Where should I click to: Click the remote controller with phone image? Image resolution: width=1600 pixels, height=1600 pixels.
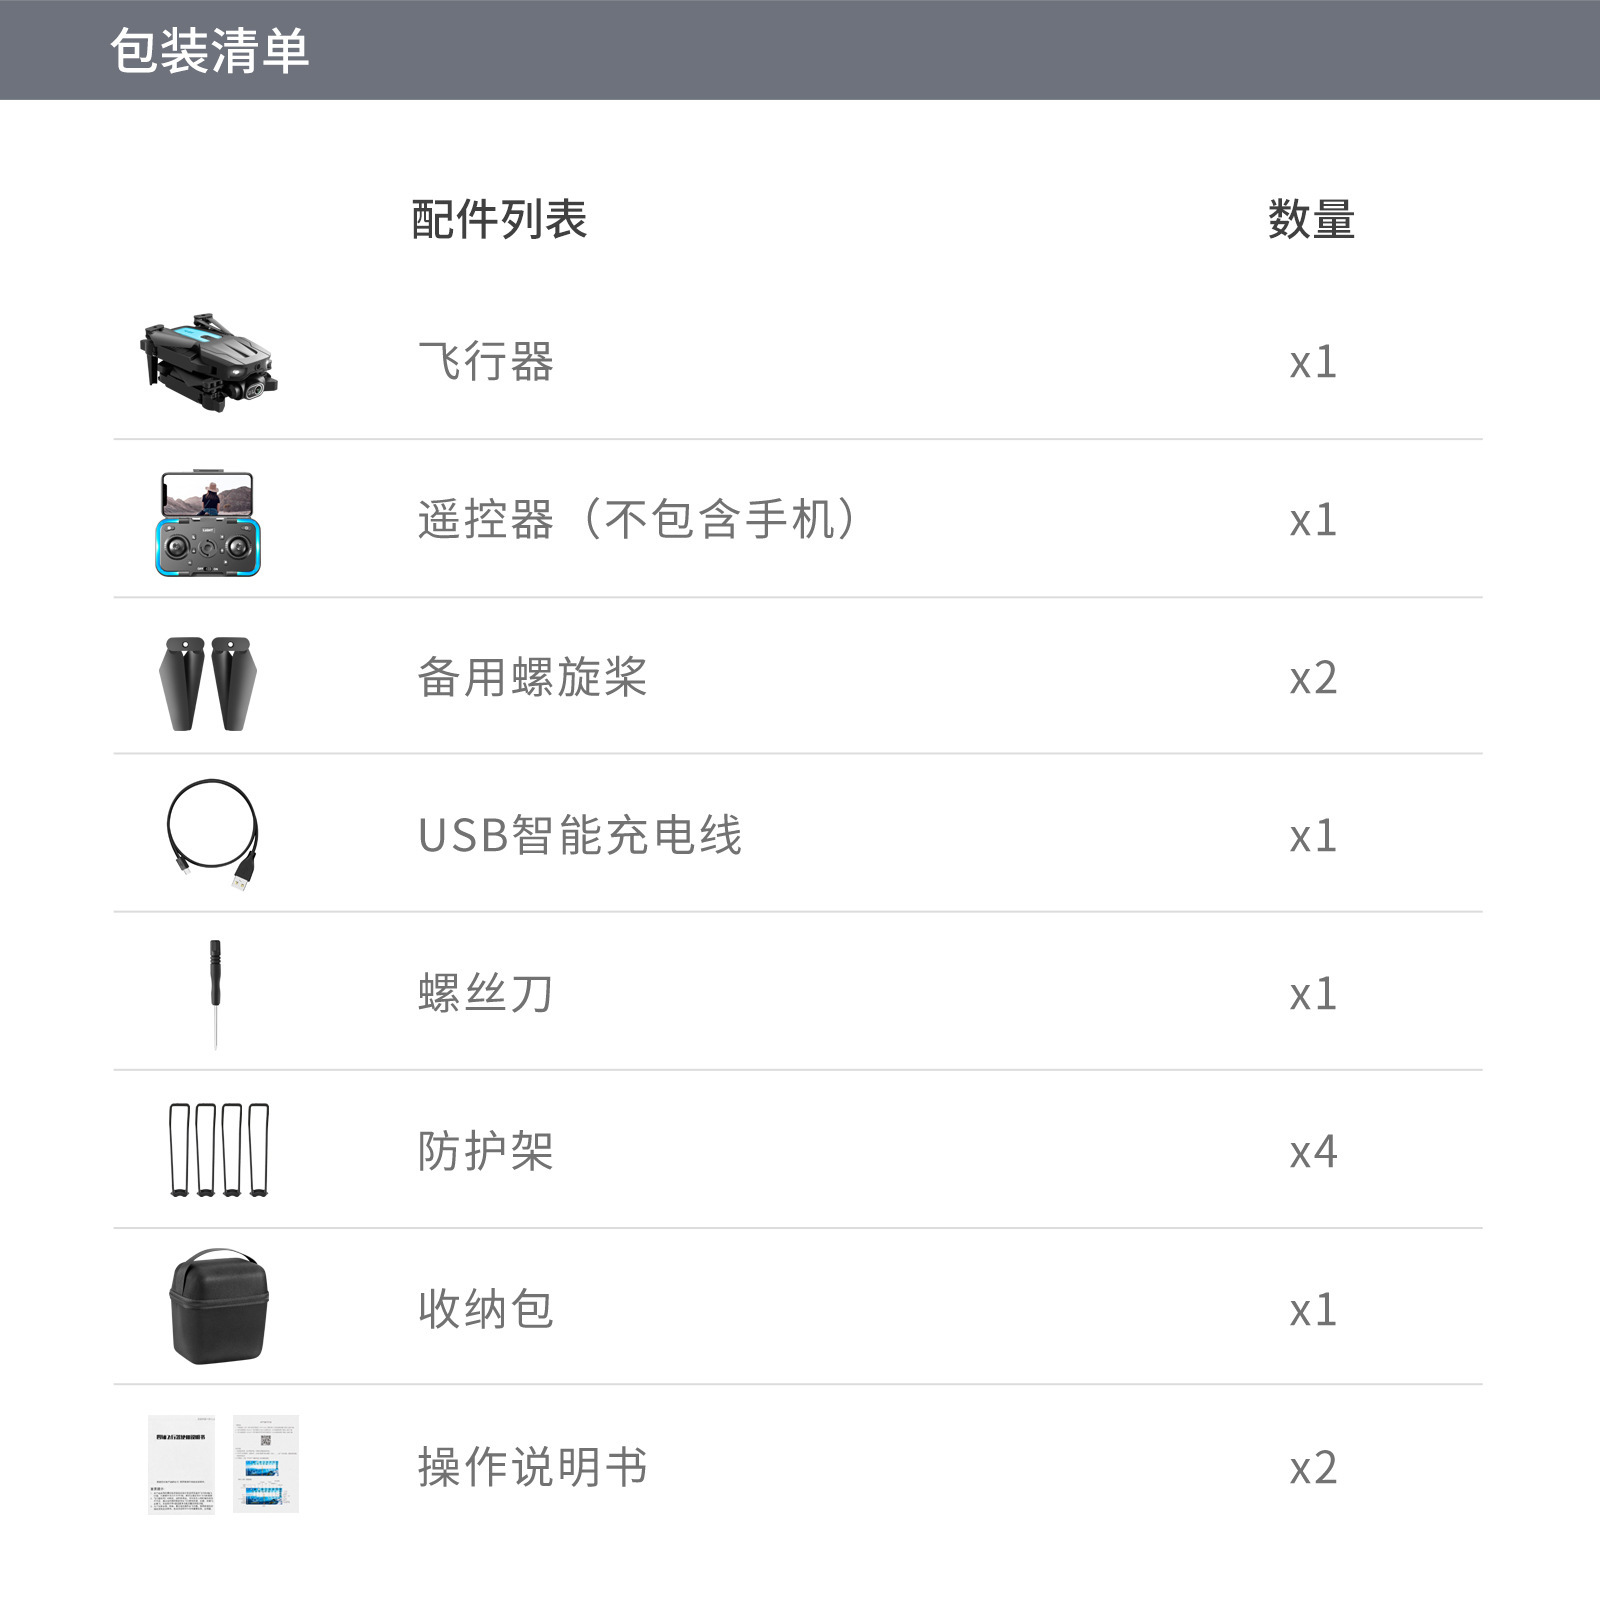[x=208, y=523]
